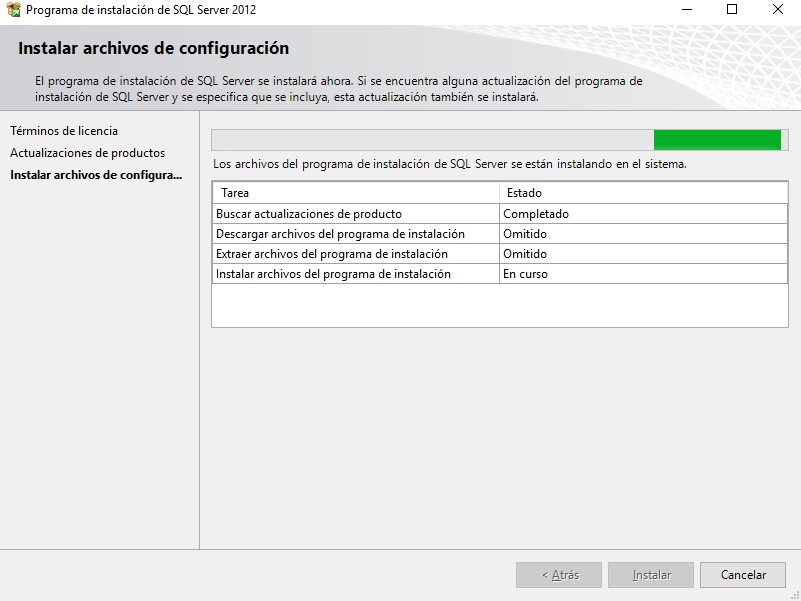Click the disabled Atrás button
Image resolution: width=801 pixels, height=601 pixels.
tap(559, 575)
